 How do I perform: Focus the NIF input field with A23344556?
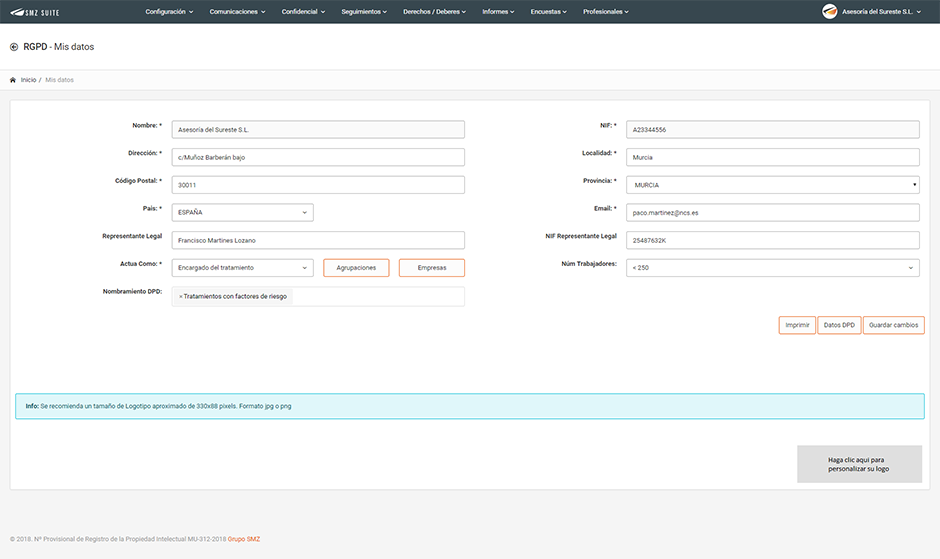[x=773, y=130]
